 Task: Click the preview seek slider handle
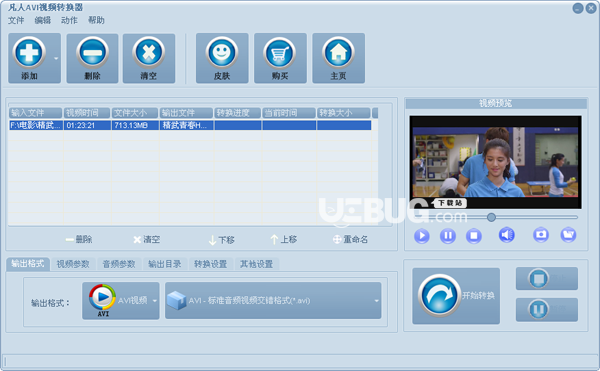491,217
